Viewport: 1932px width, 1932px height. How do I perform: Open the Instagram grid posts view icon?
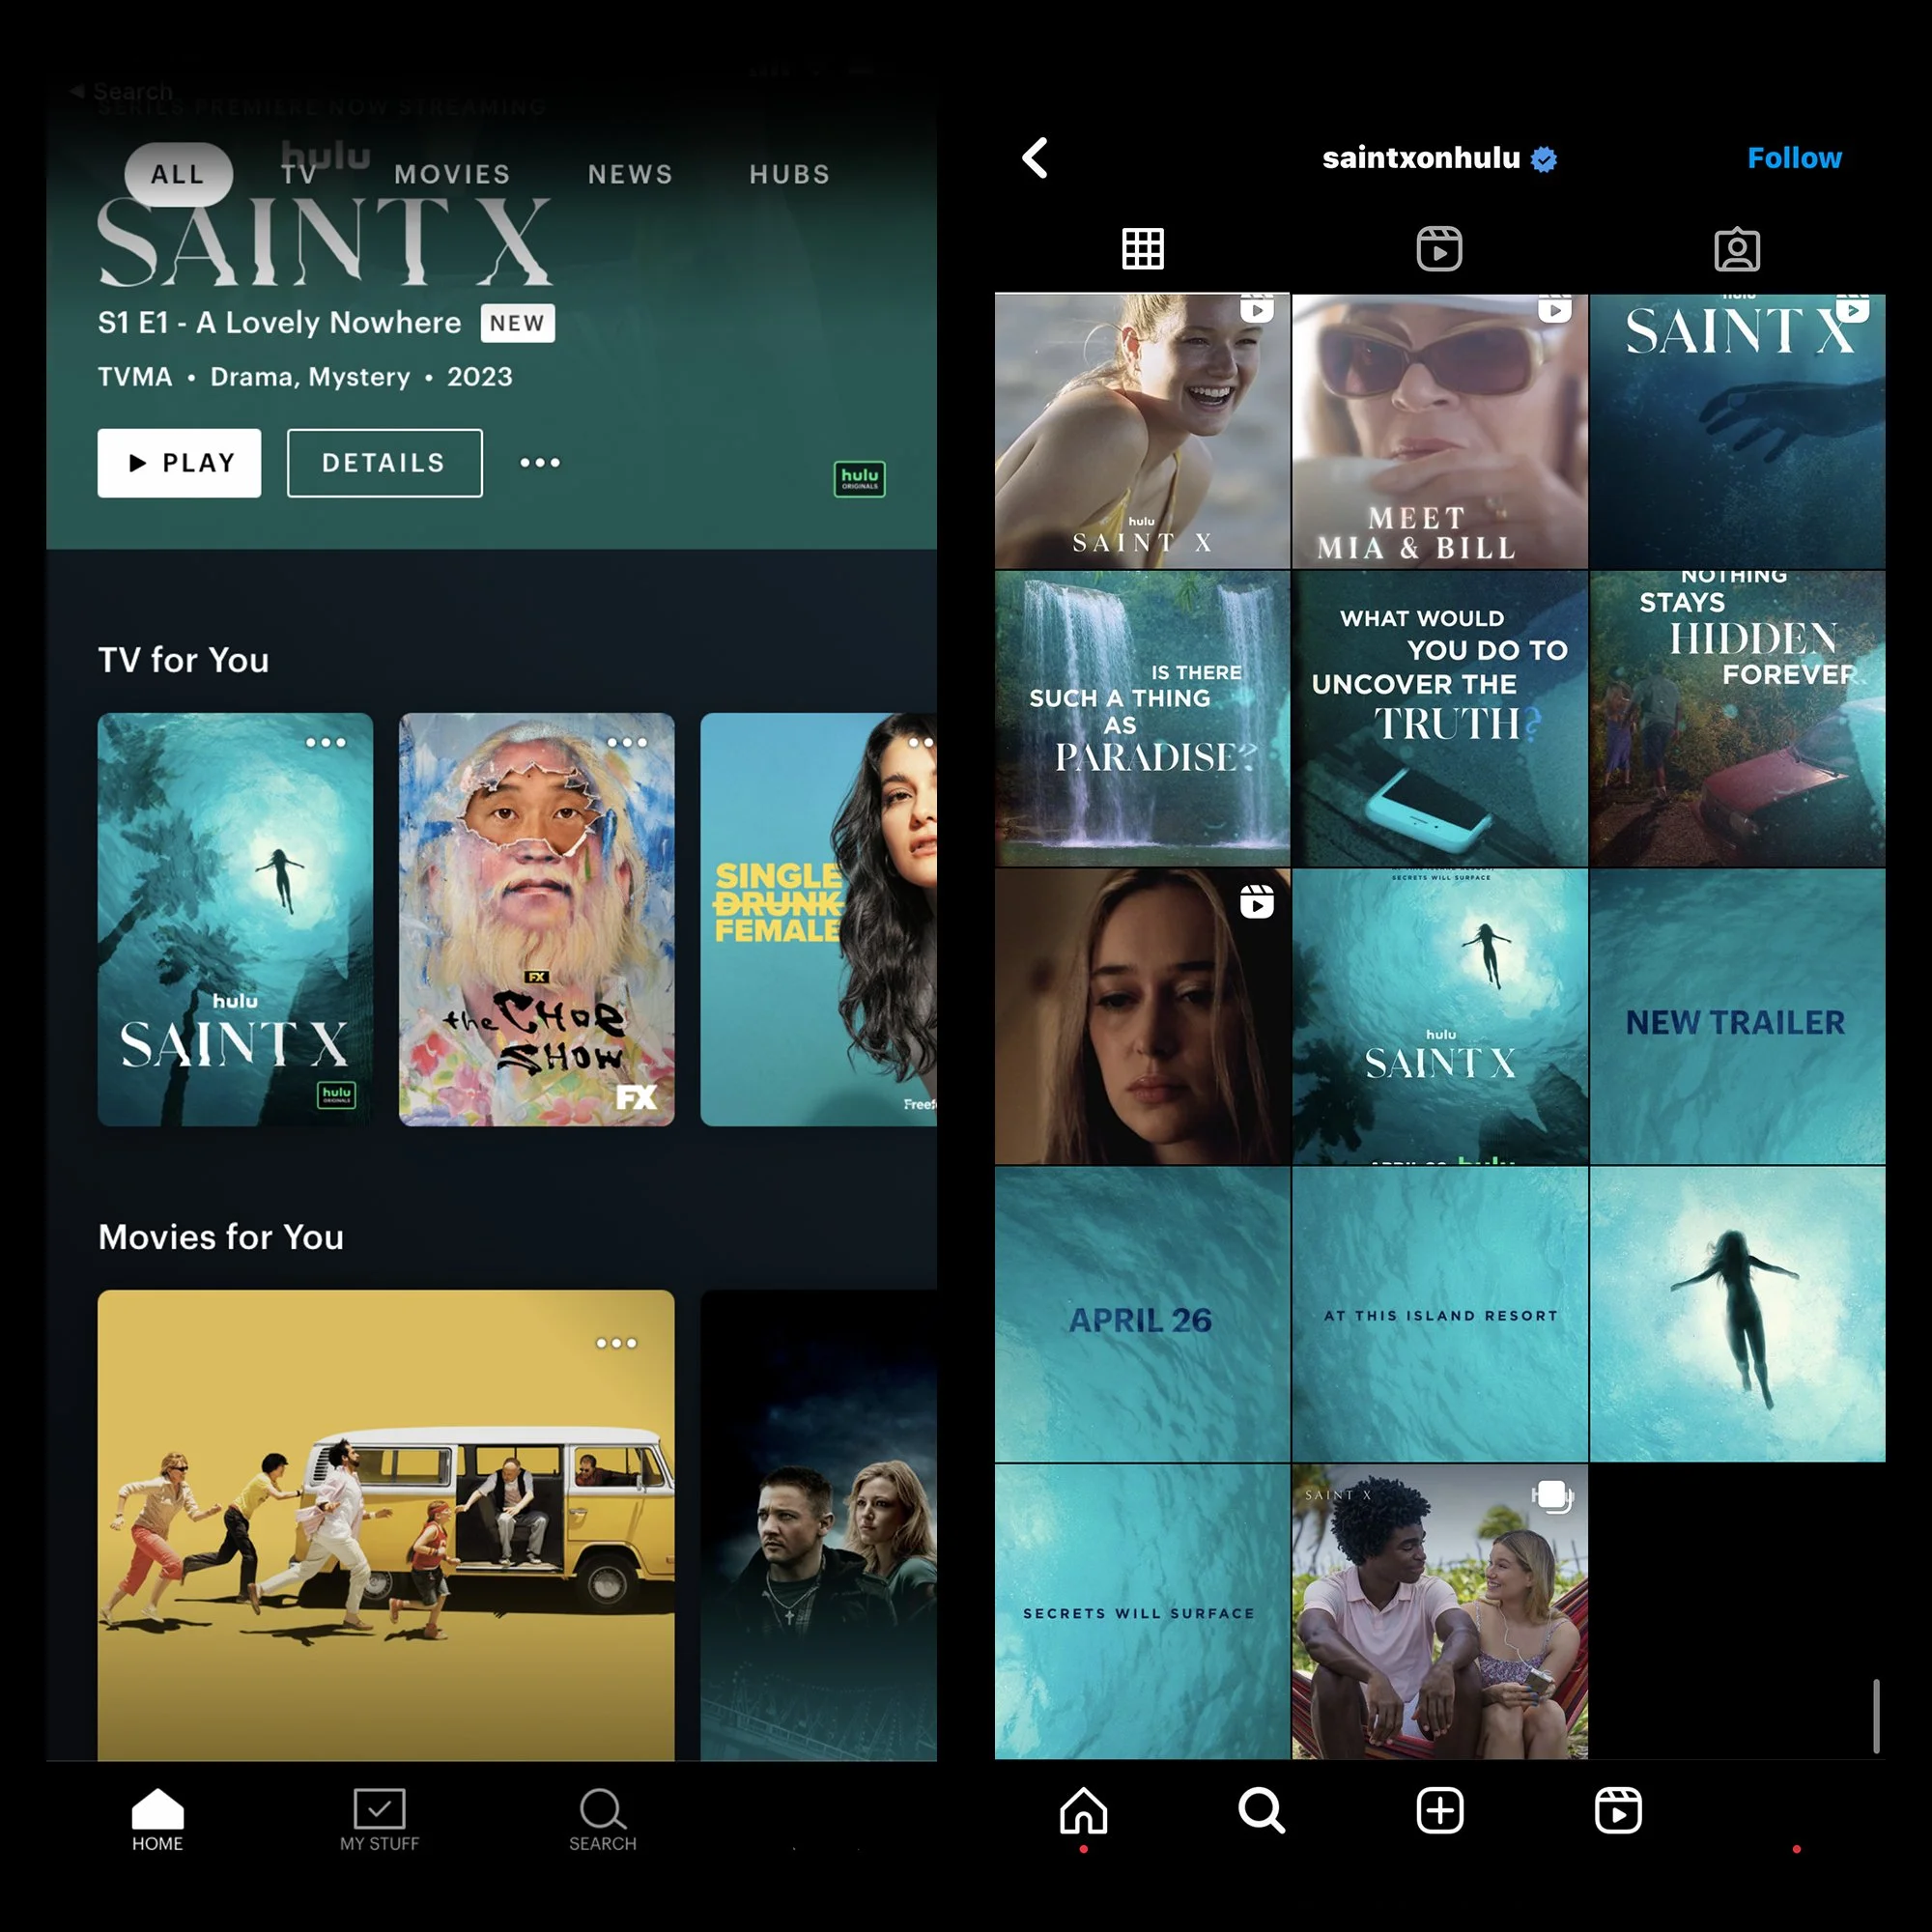coord(1142,248)
